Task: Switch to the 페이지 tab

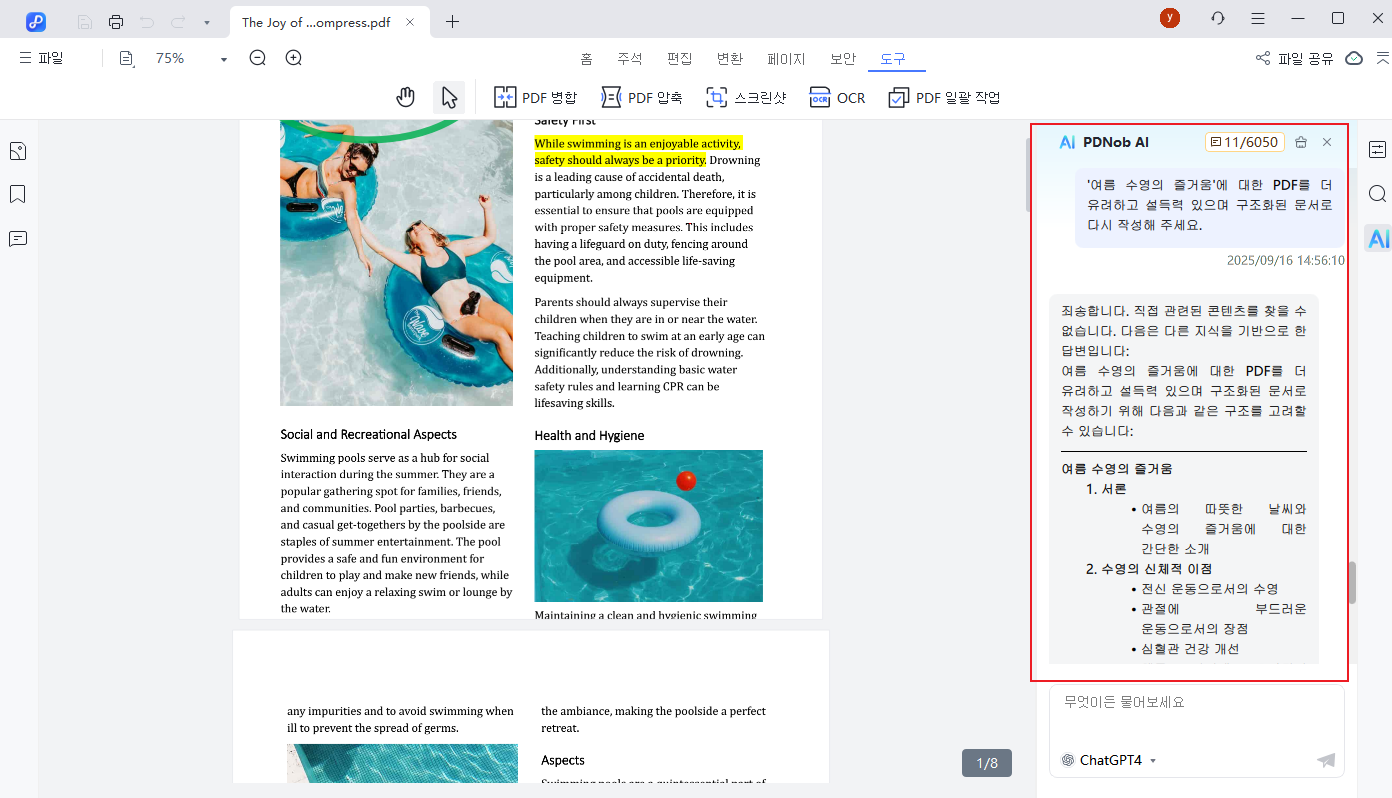Action: point(786,59)
